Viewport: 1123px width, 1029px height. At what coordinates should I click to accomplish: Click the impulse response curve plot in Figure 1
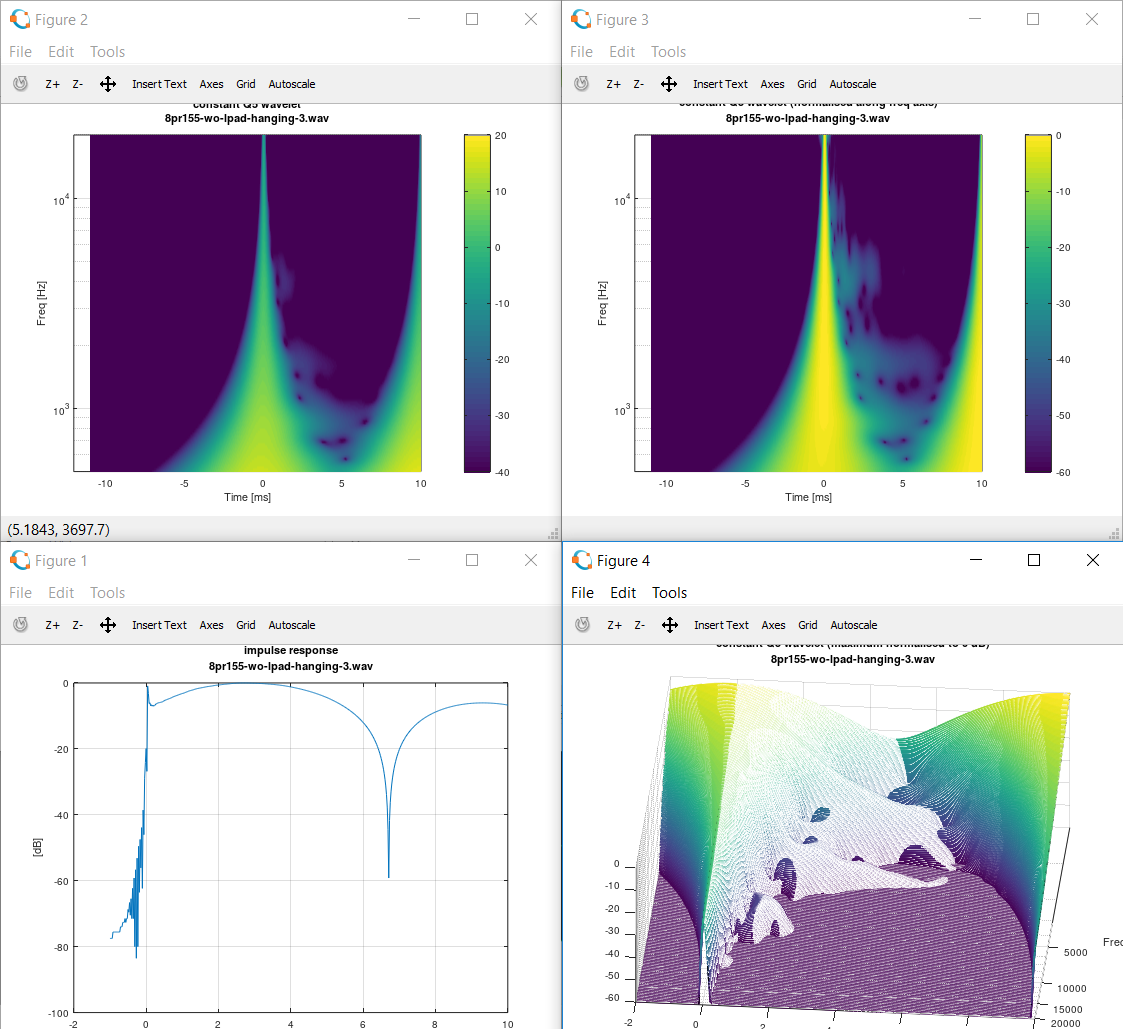291,849
